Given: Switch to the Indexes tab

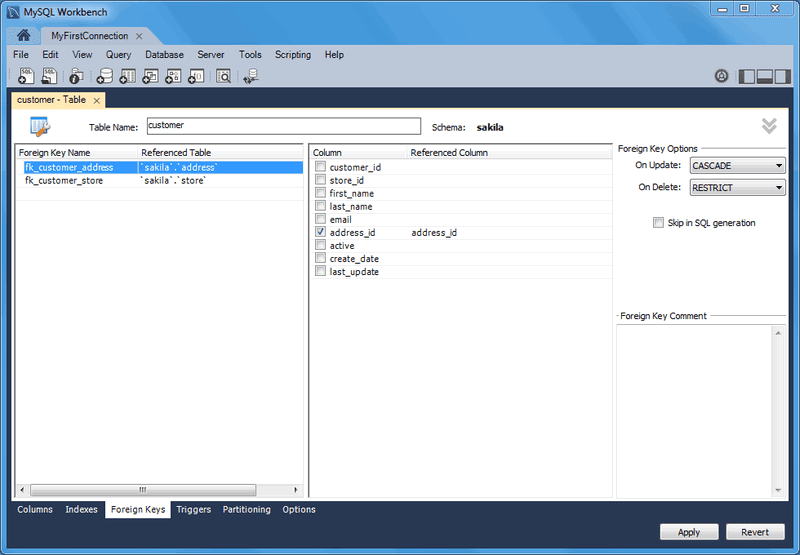Looking at the screenshot, I should tap(81, 509).
